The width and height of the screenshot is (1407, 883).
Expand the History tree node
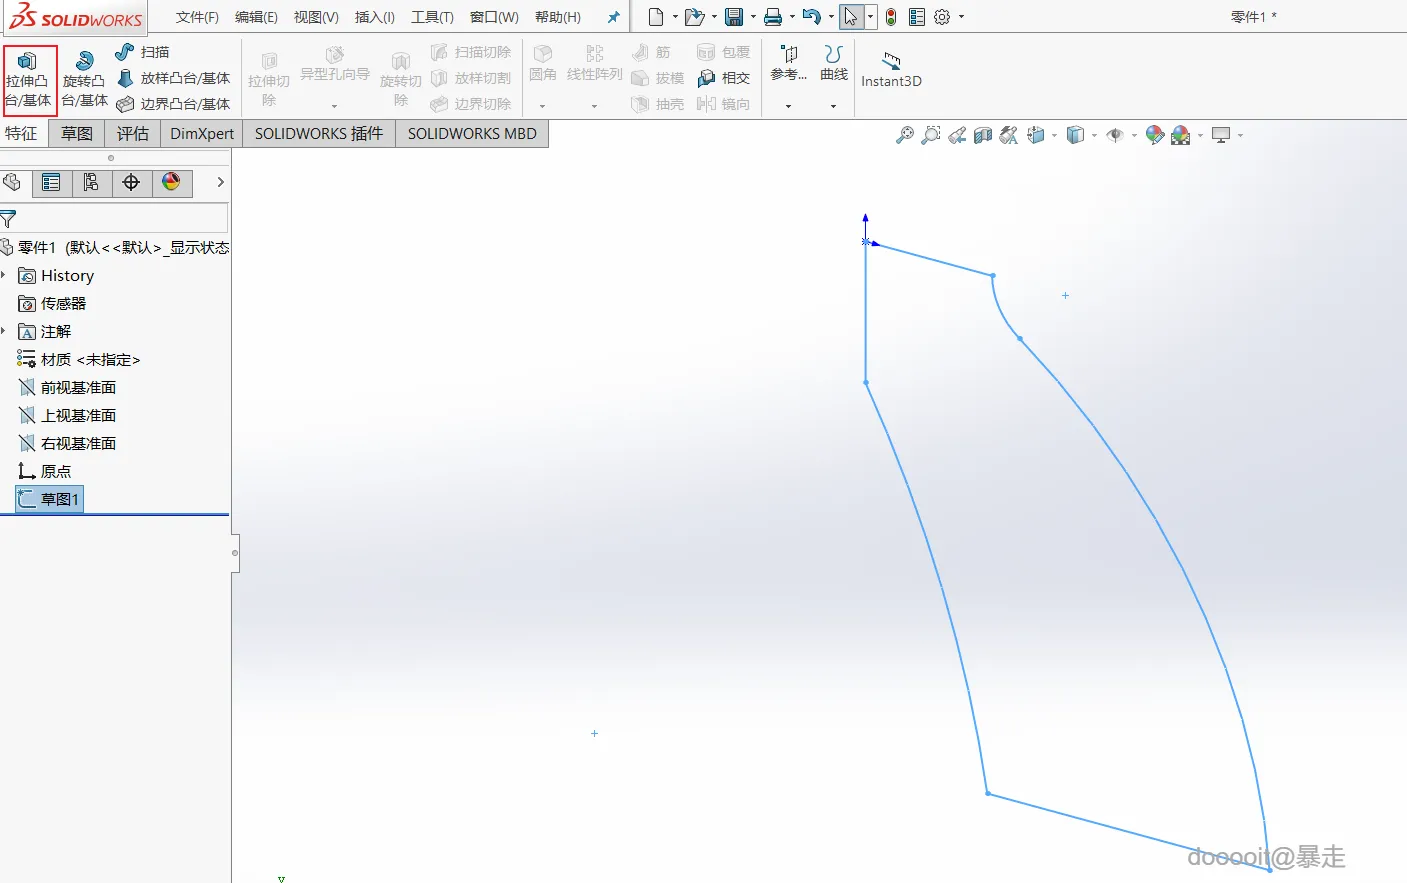pos(4,275)
